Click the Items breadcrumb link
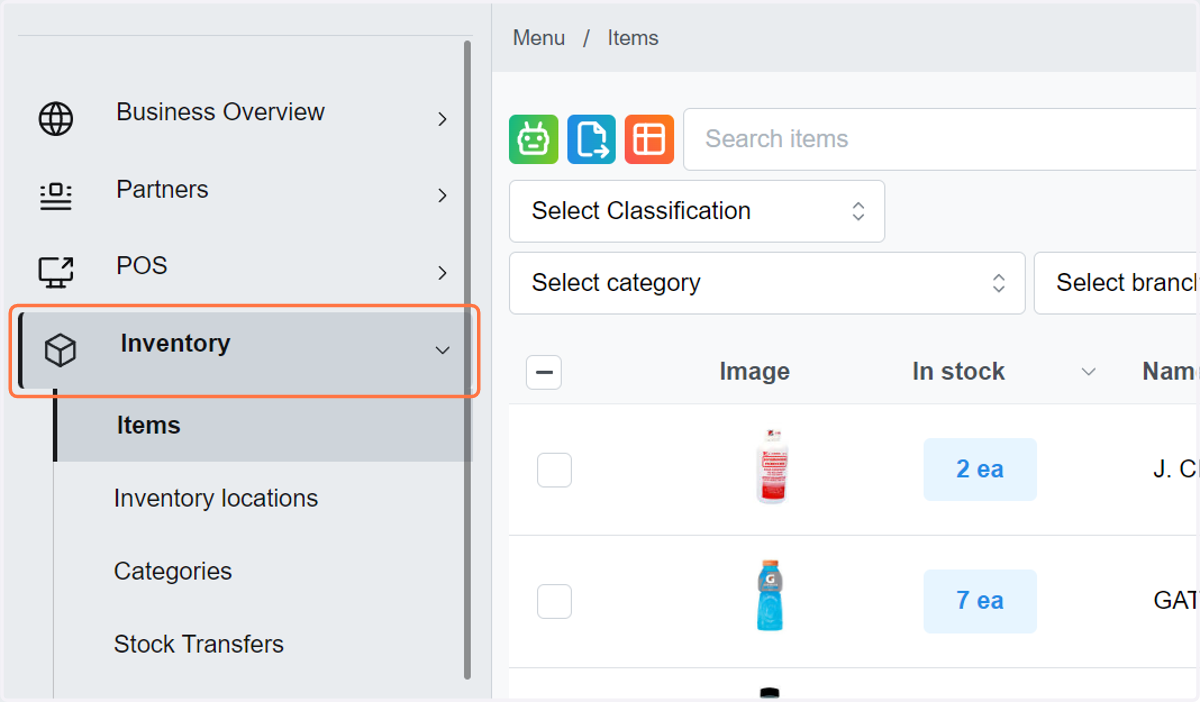The image size is (1200, 702). pyautogui.click(x=633, y=38)
